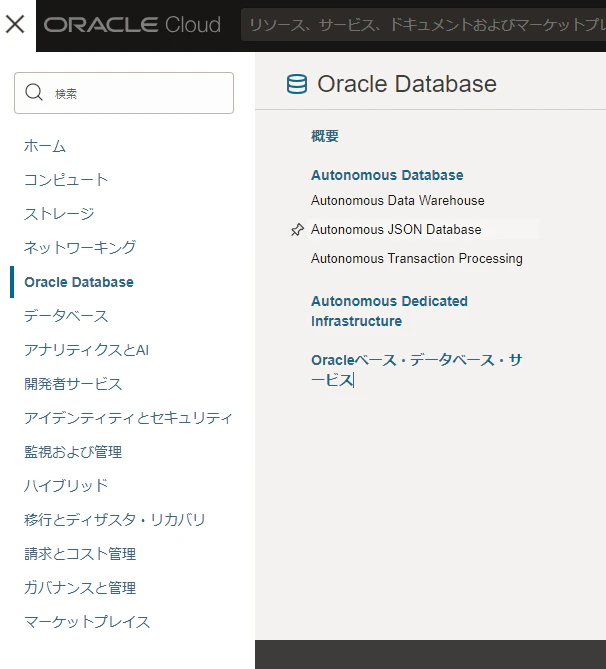Open ホーム in the navigation menu
606x669 pixels.
pos(45,146)
